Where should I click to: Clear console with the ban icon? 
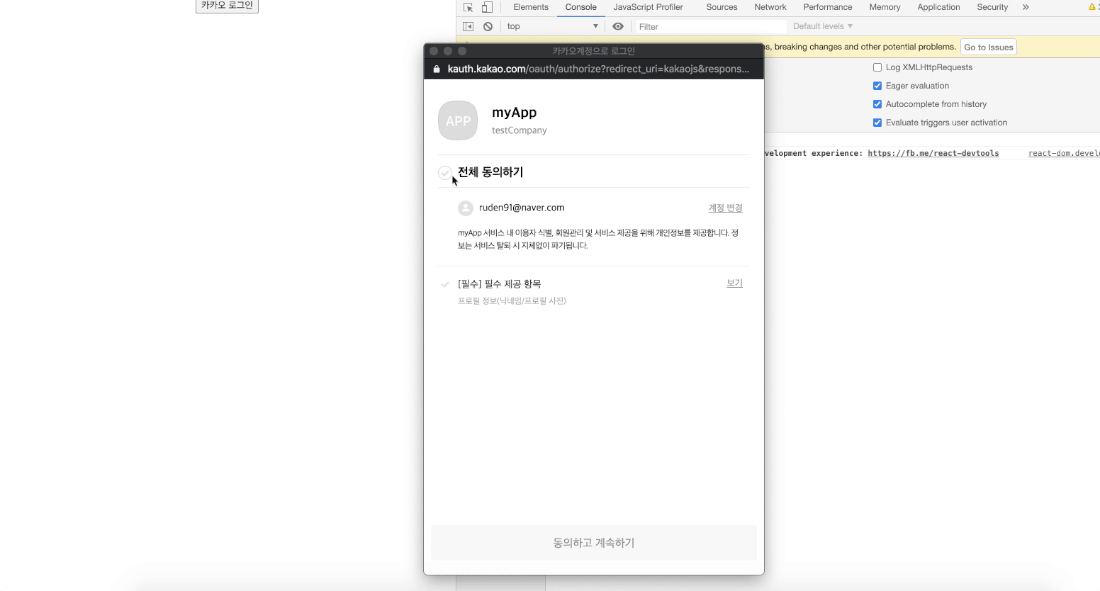click(488, 27)
